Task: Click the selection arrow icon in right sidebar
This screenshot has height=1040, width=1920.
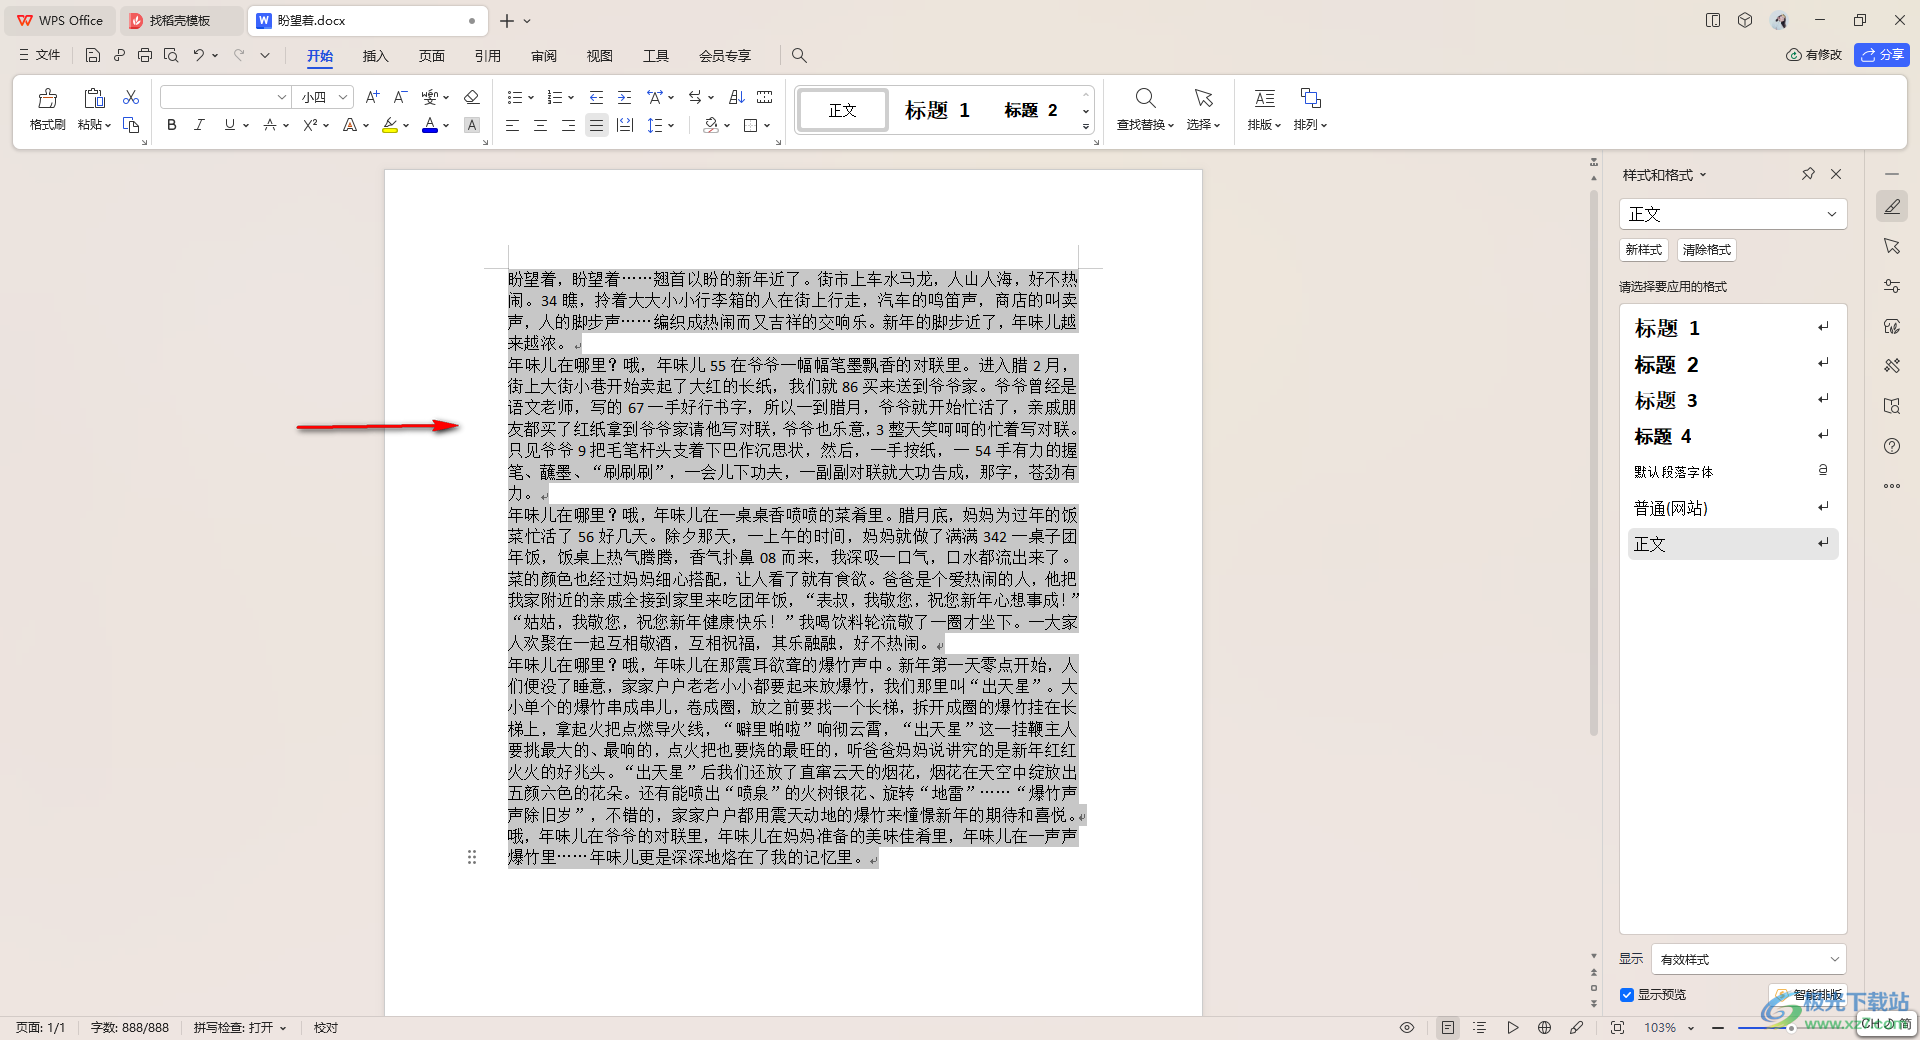Action: [1892, 246]
